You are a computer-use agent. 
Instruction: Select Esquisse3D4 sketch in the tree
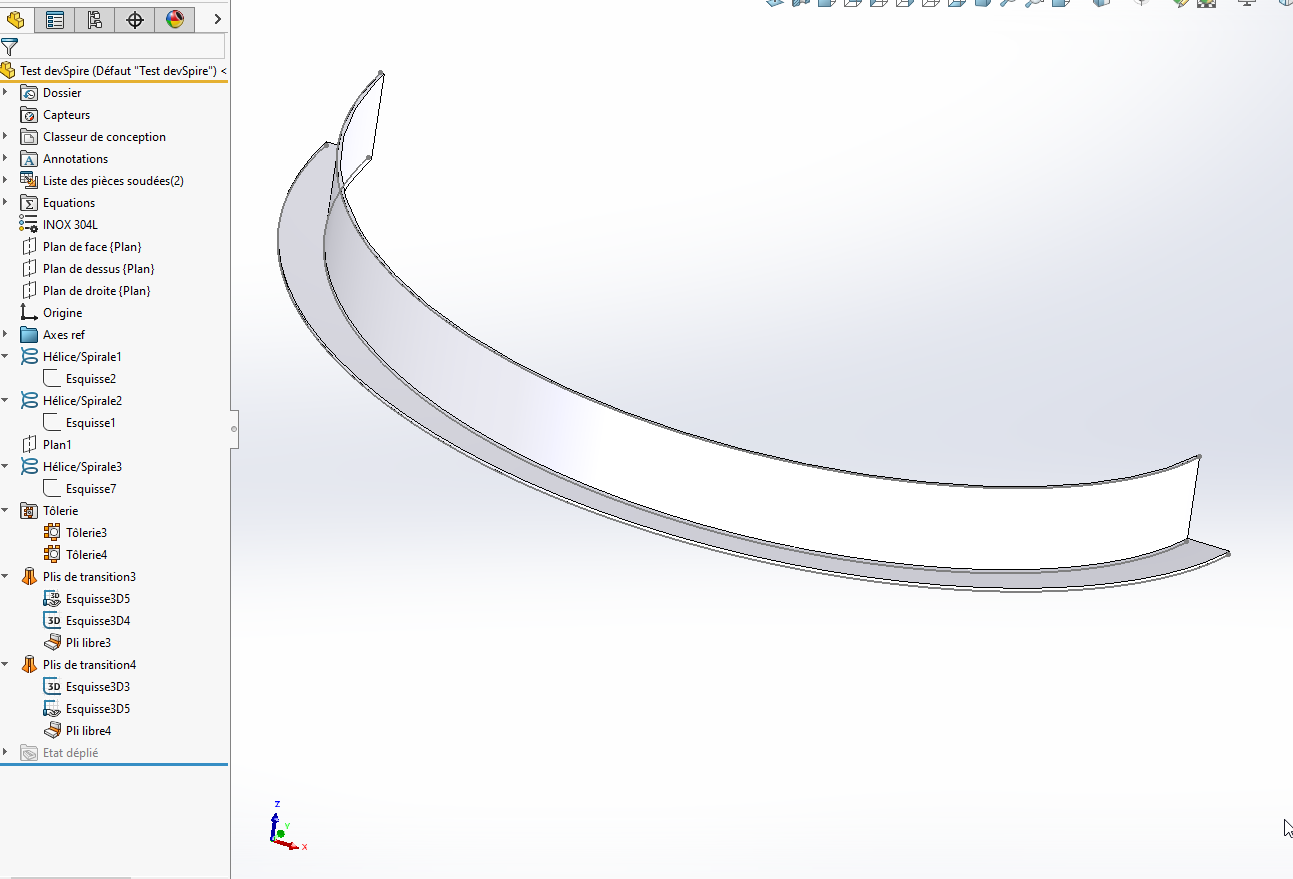(x=98, y=621)
